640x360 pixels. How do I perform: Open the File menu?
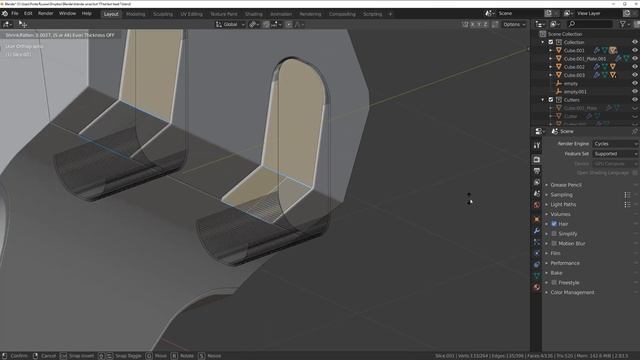(15, 13)
